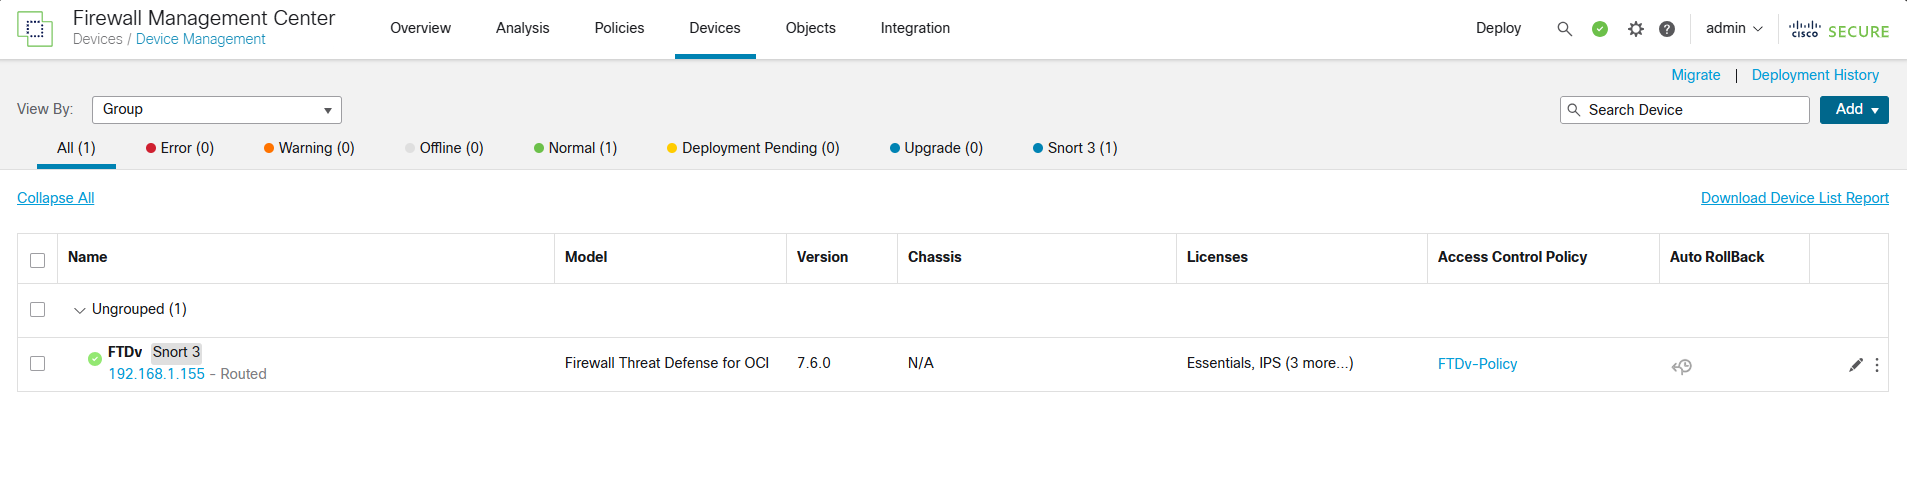
Task: Switch to the Normal (1) filter tab
Action: pyautogui.click(x=575, y=148)
